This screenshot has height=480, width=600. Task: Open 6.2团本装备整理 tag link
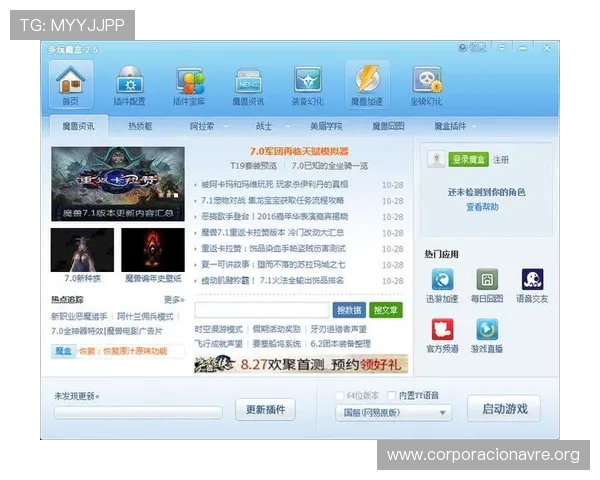click(341, 344)
